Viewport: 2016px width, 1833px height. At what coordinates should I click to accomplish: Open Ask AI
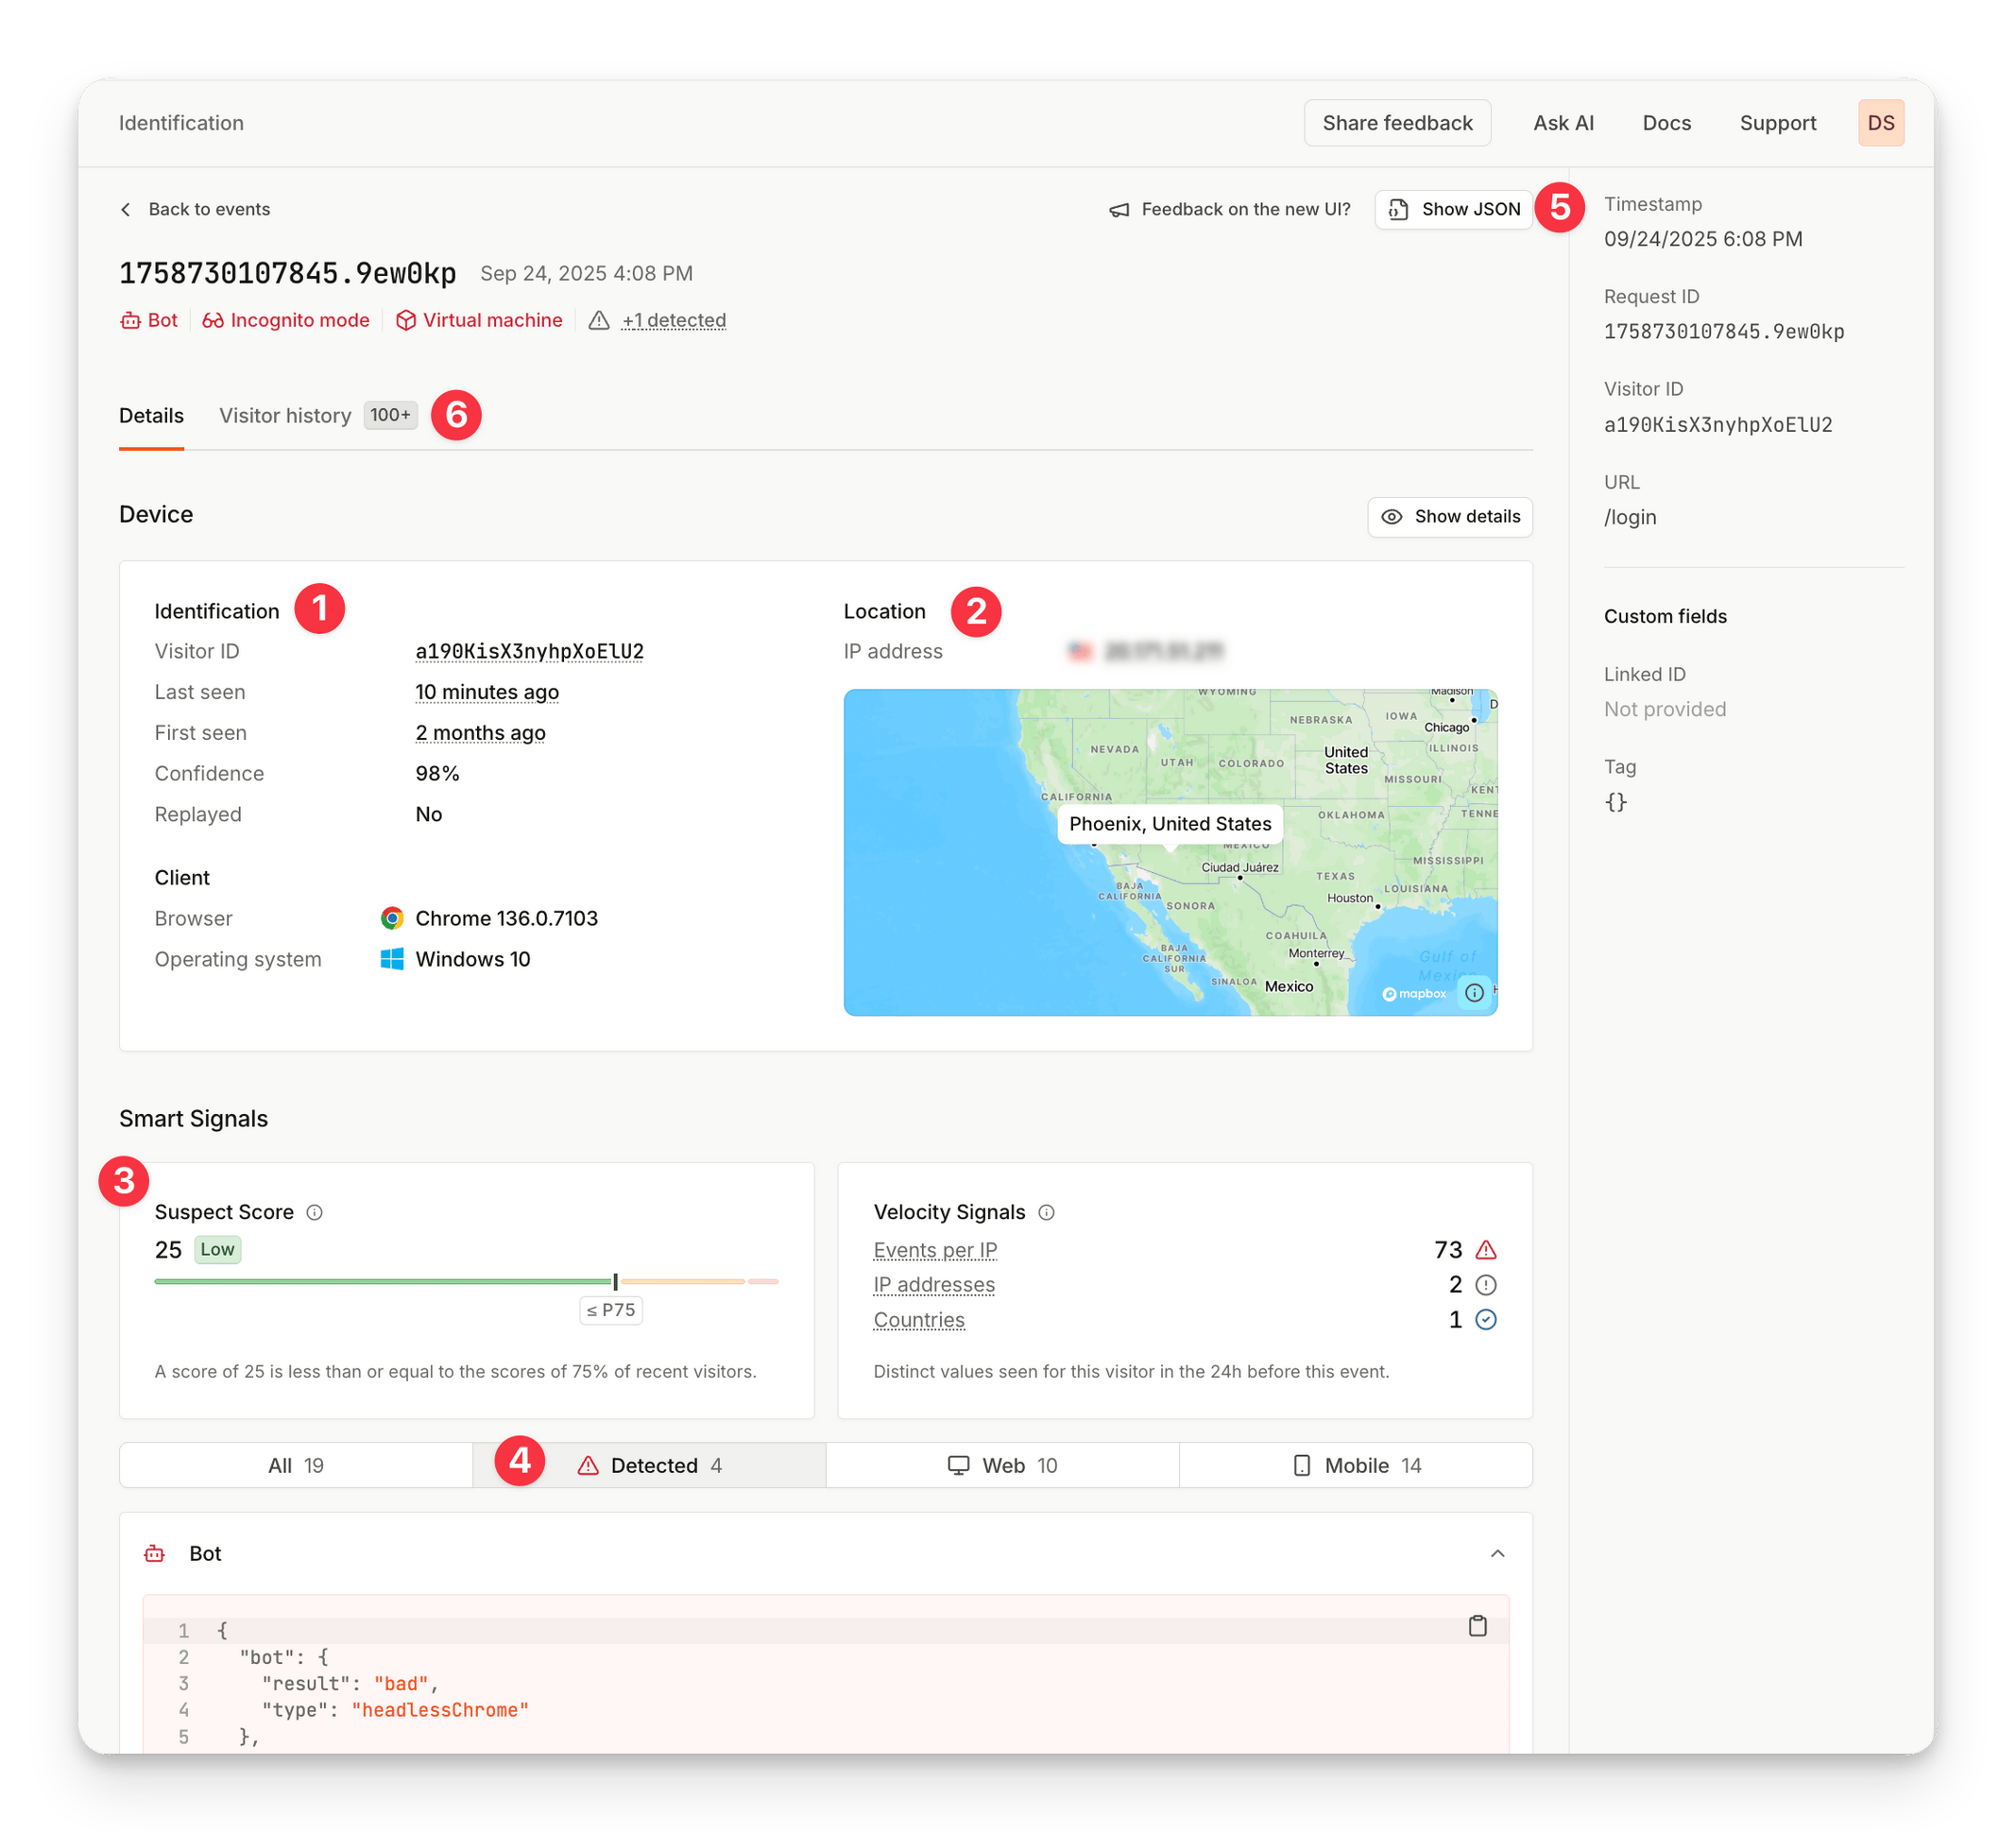(1564, 123)
